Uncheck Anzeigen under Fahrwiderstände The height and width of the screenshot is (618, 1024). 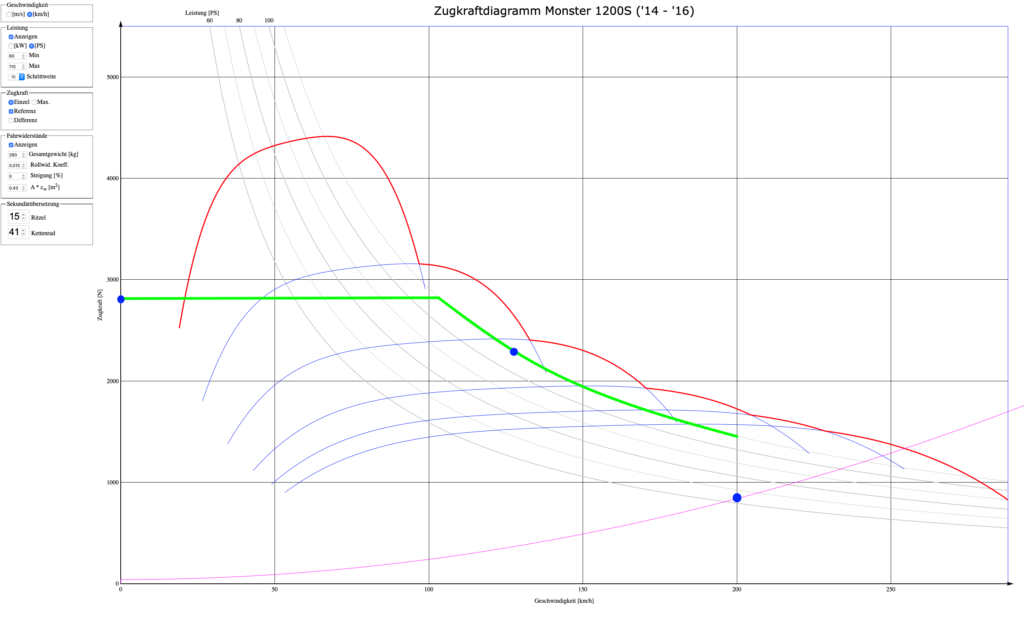click(x=11, y=145)
